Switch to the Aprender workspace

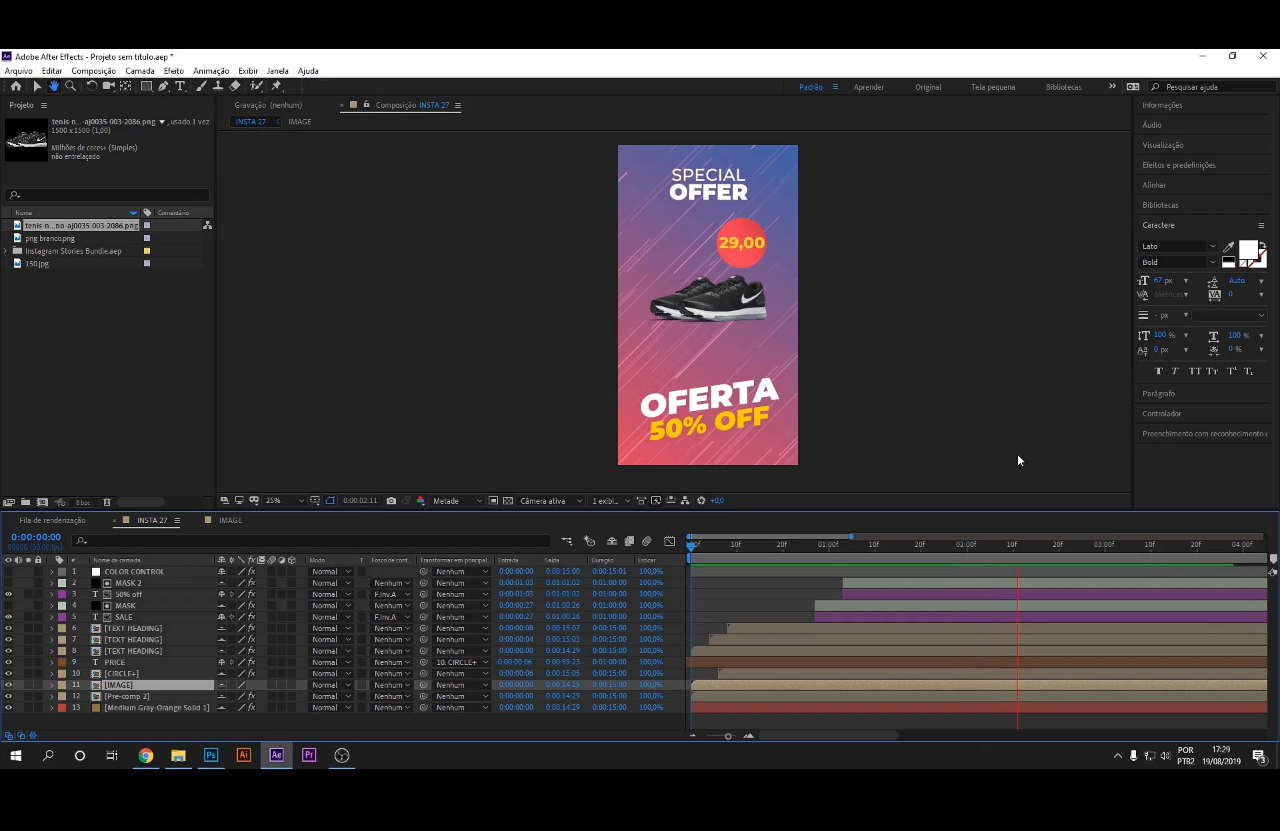868,87
